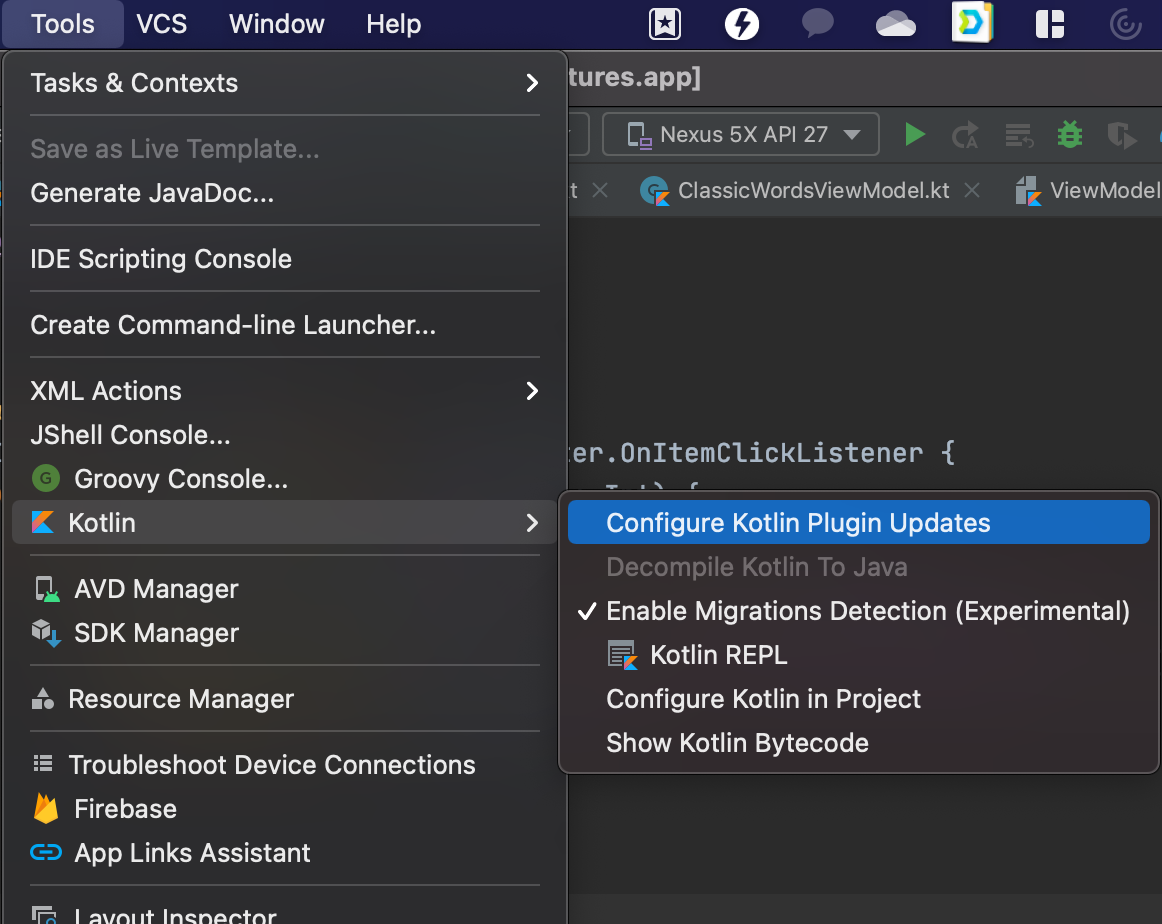Viewport: 1162px width, 924px height.
Task: Click the Apply Code Changes icon
Action: pyautogui.click(x=1018, y=134)
